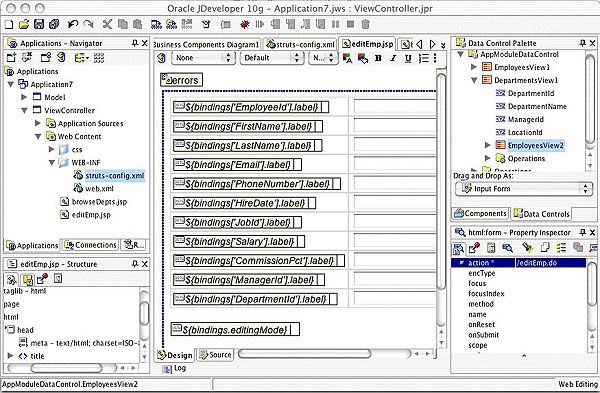Click the Debug bug icon

pos(245,24)
